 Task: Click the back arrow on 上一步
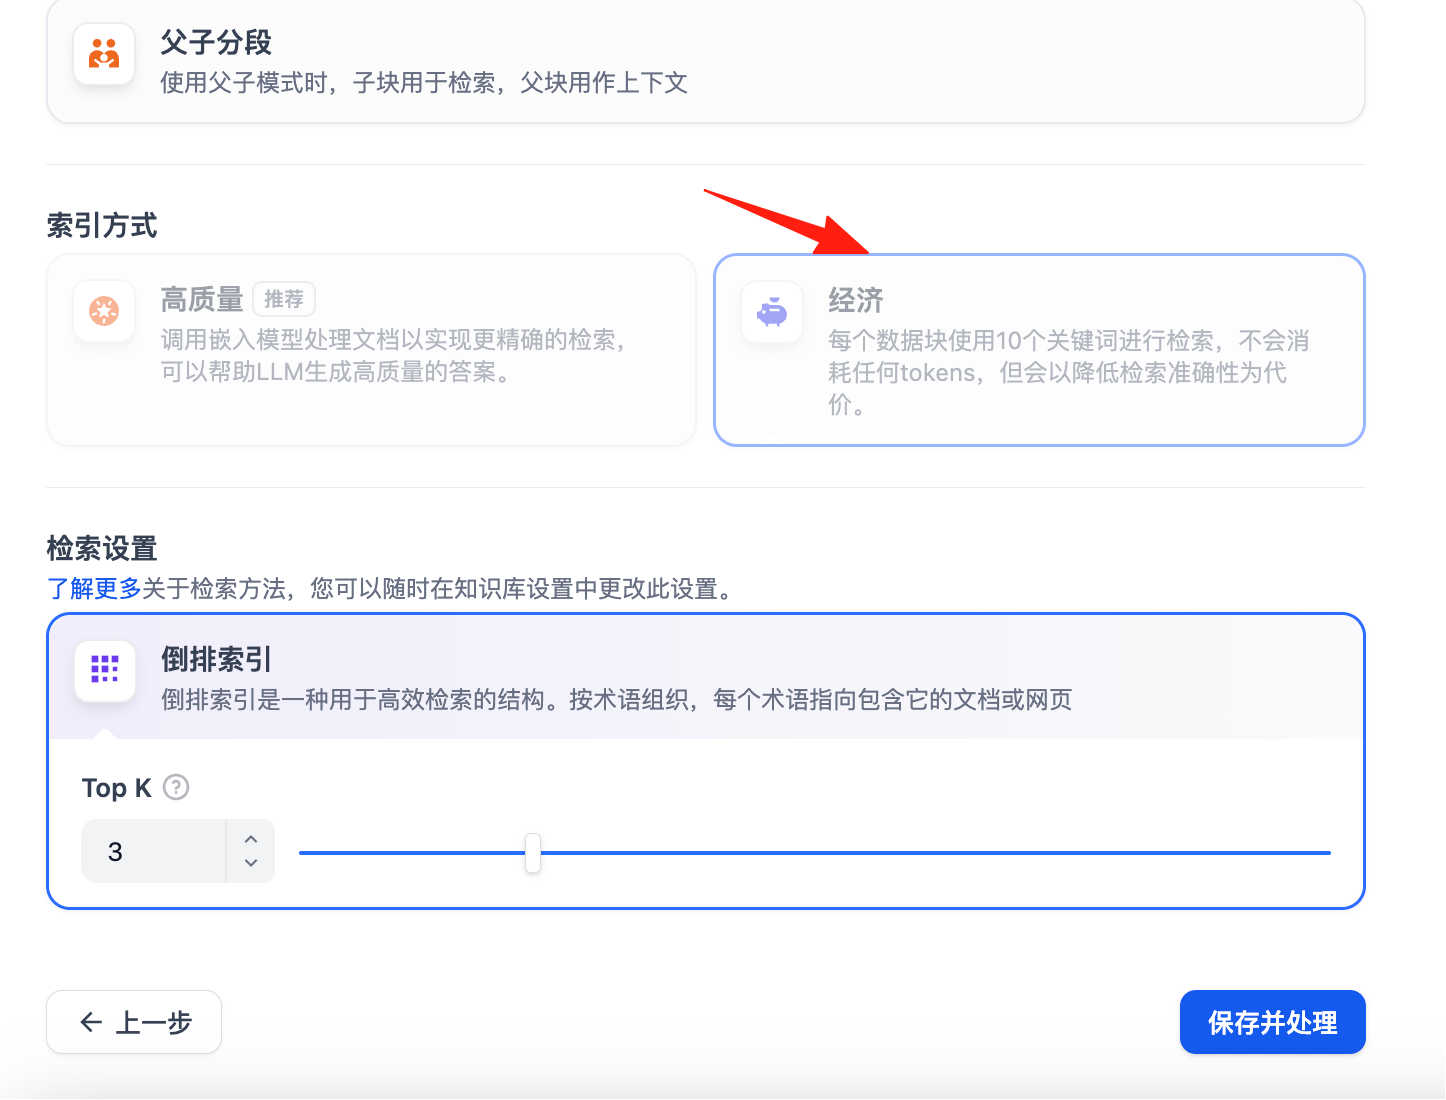91,1022
